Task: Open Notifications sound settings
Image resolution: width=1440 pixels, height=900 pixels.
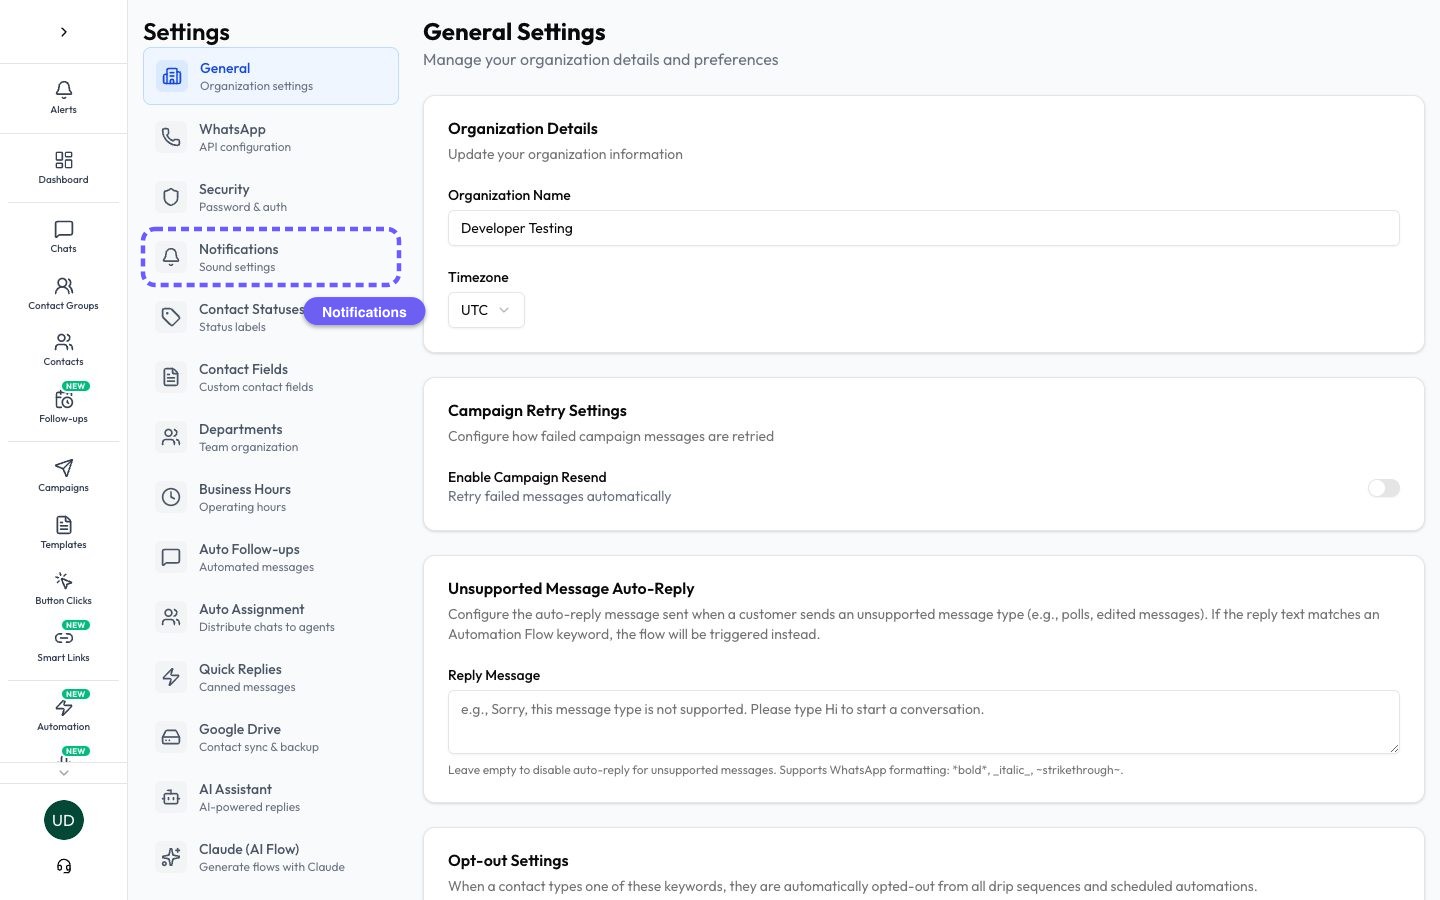Action: (x=271, y=257)
